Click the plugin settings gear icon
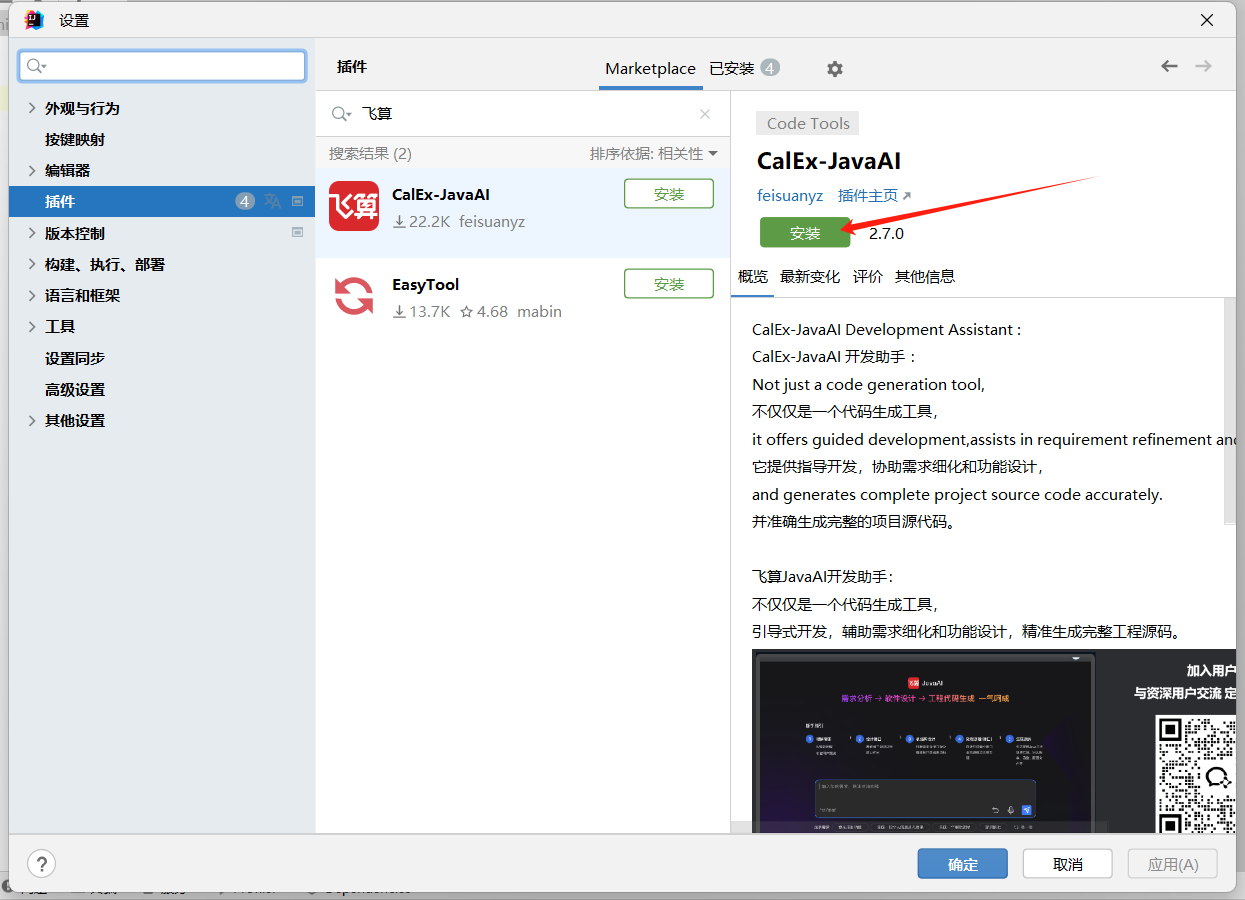Viewport: 1245px width, 900px height. click(x=835, y=69)
